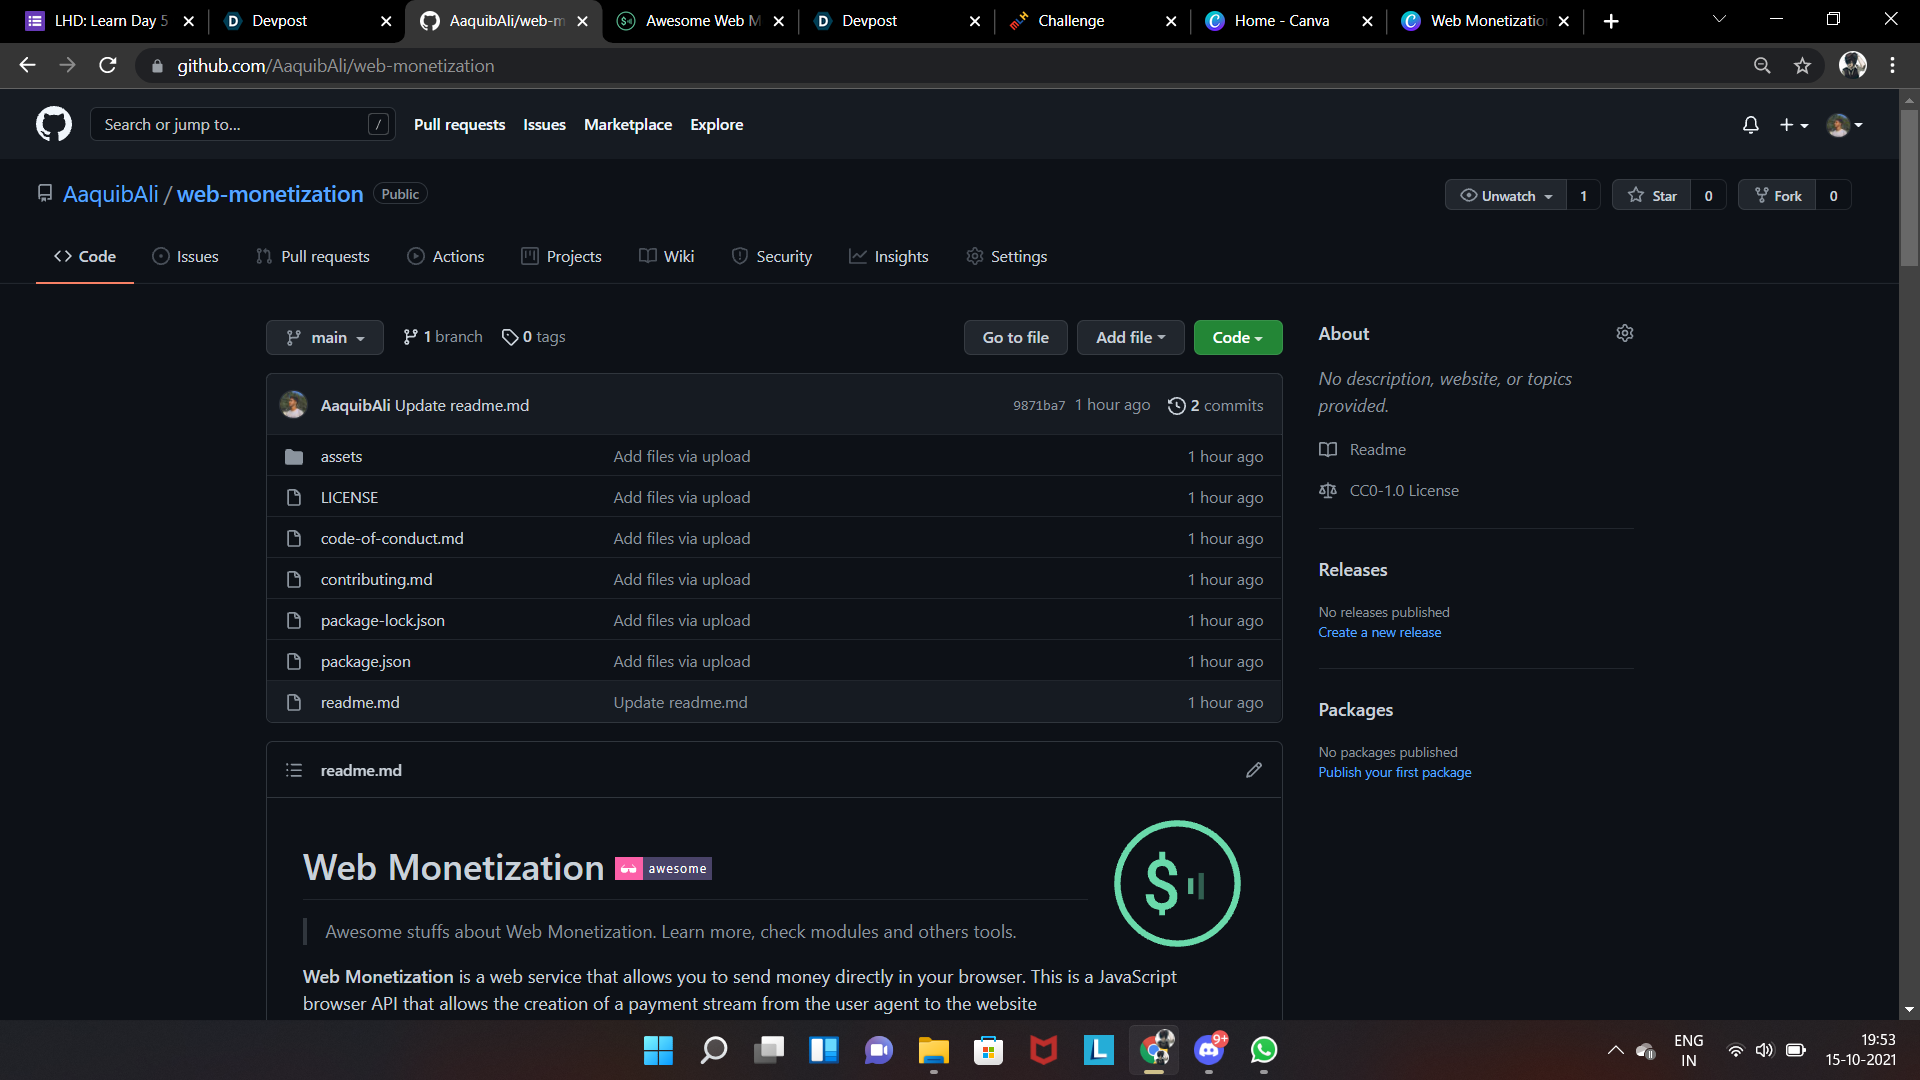This screenshot has height=1080, width=1920.
Task: Follow the Create a new release link
Action: pos(1379,633)
